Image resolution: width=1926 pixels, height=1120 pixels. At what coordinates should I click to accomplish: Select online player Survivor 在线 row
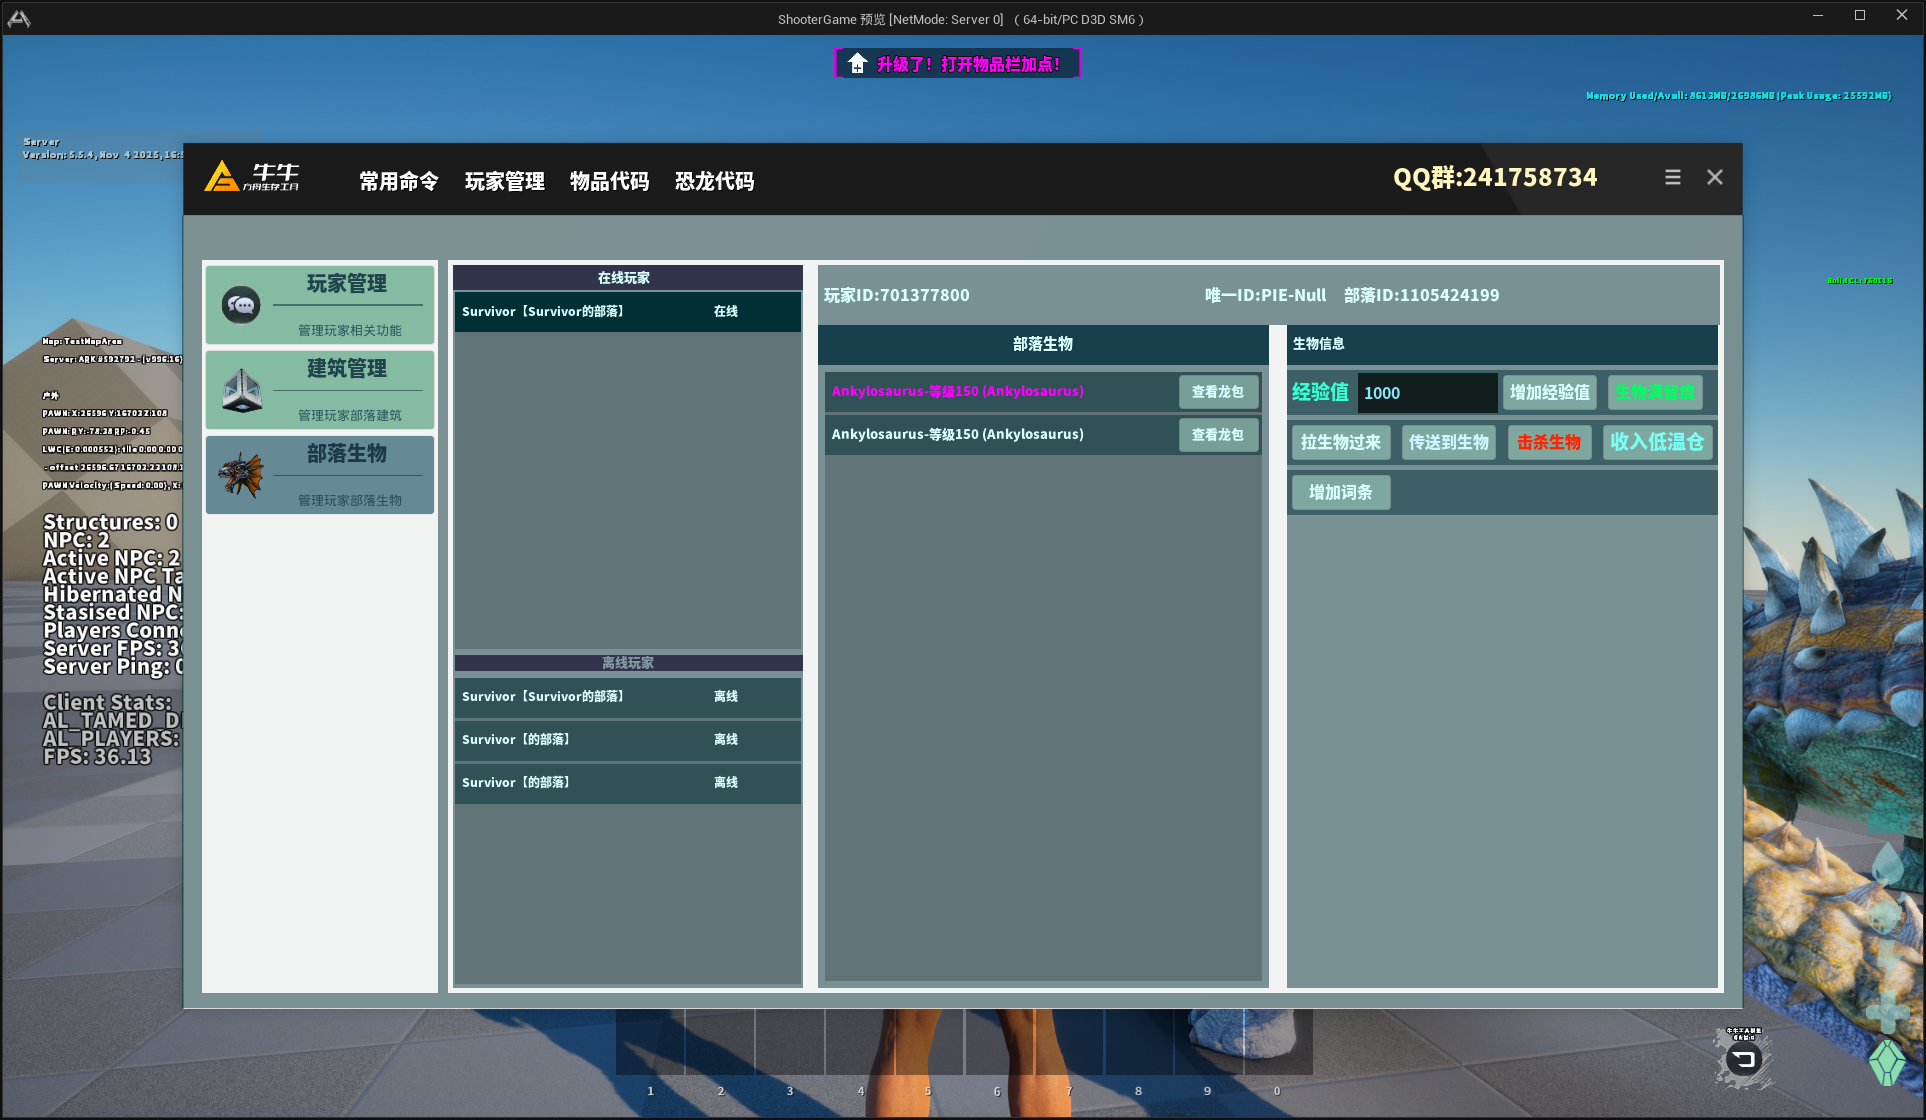(627, 312)
